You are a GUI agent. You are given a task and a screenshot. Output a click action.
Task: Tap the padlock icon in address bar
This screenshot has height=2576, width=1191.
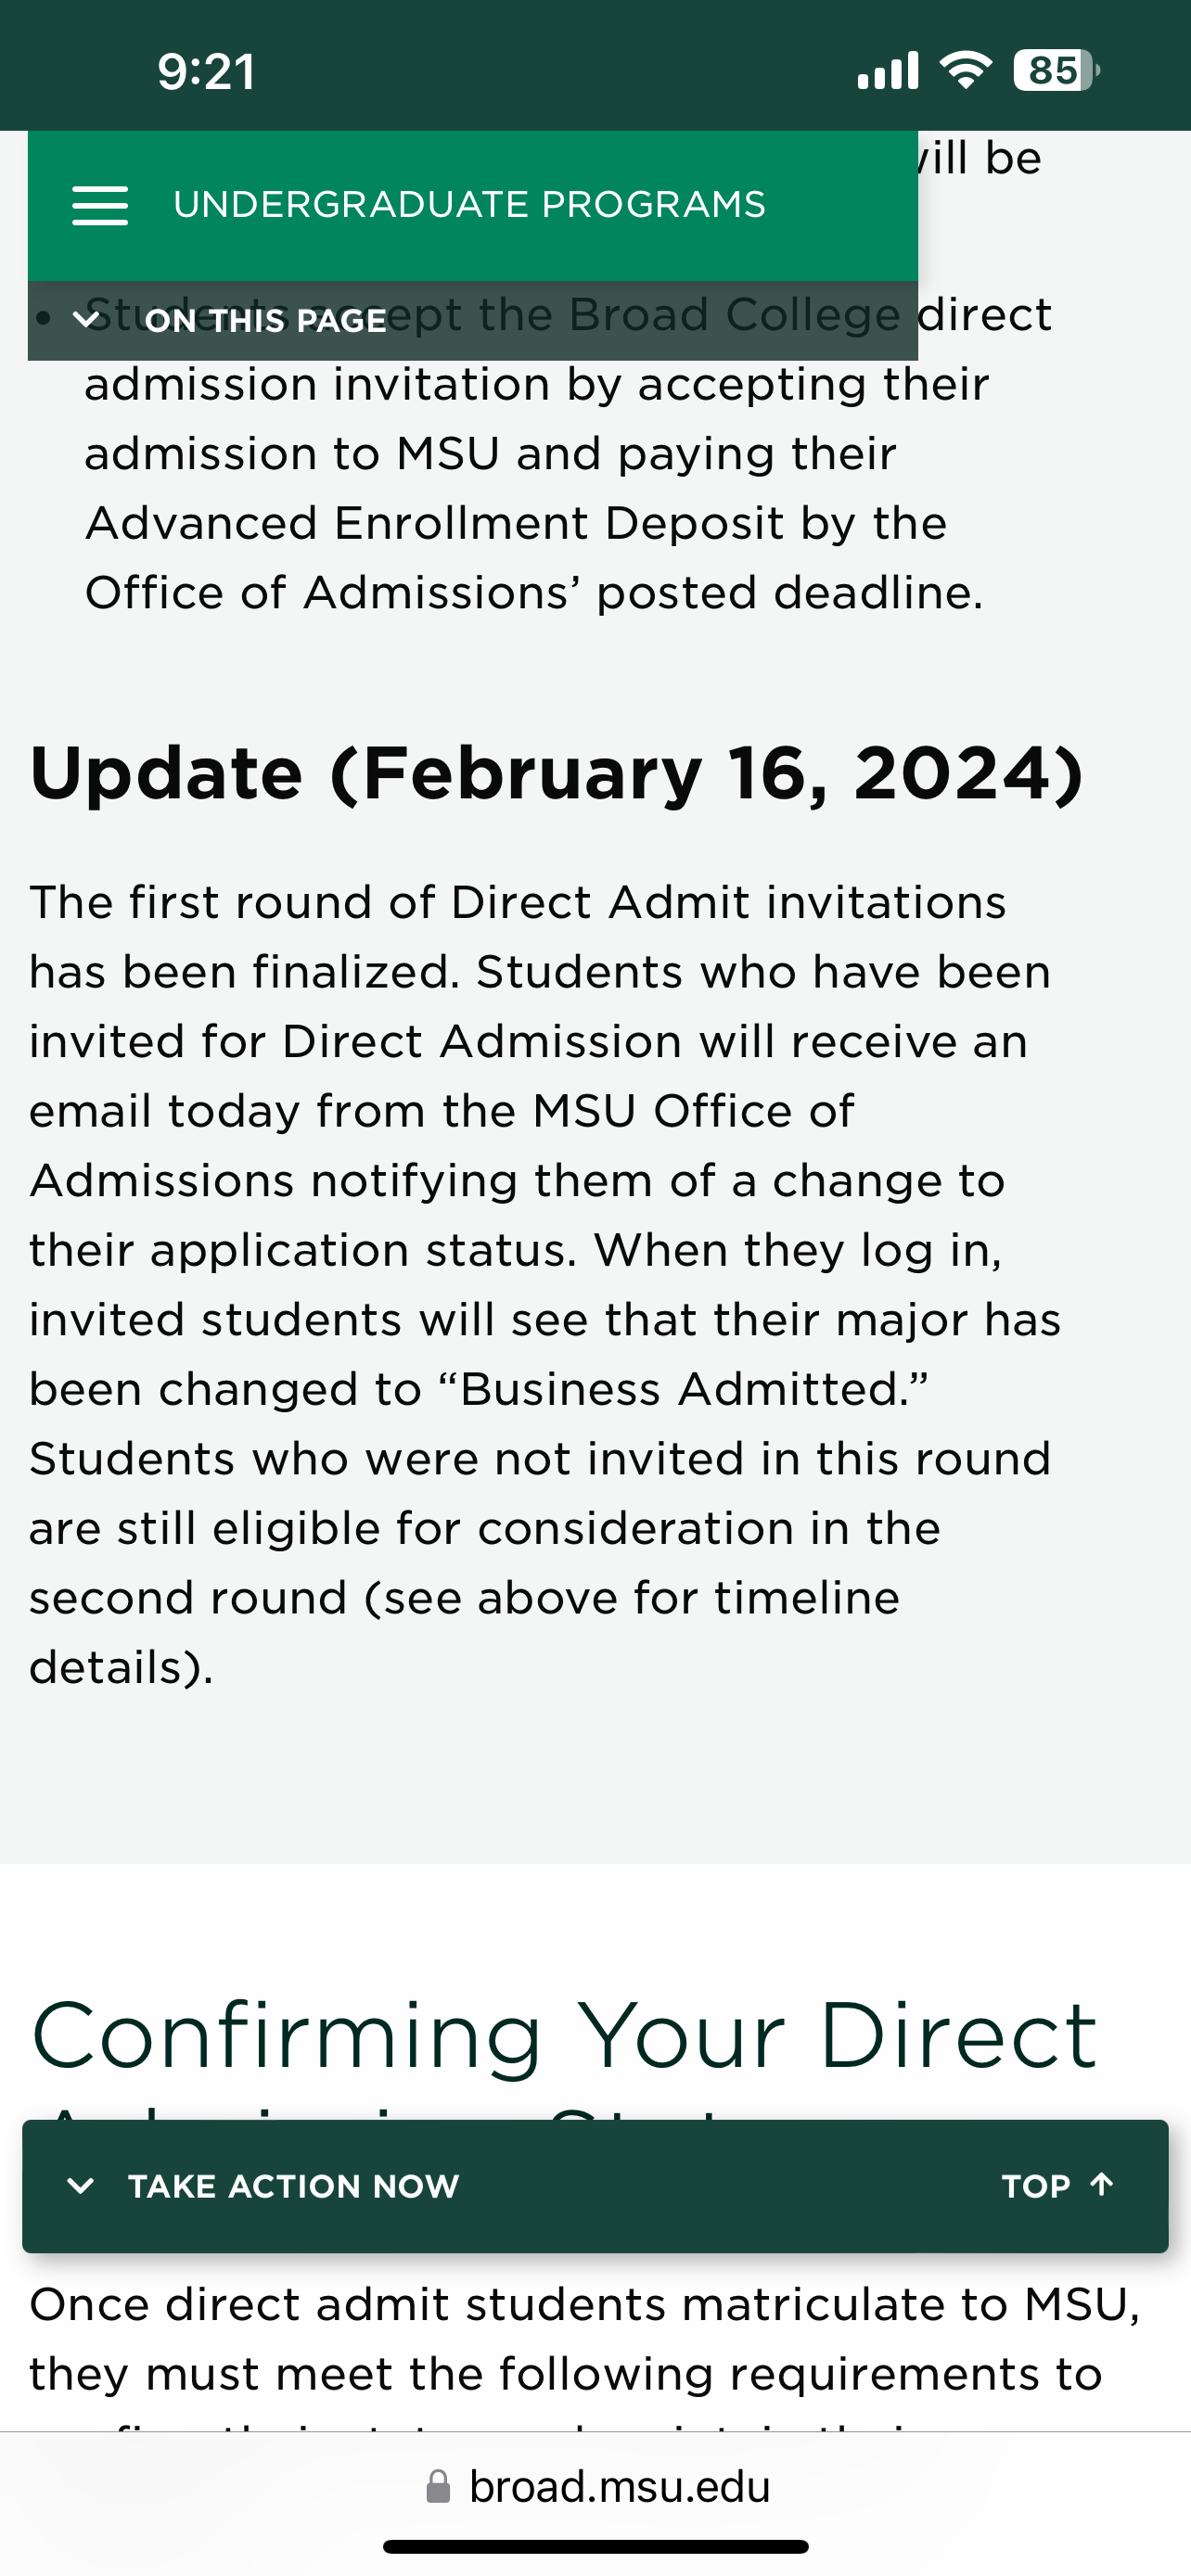(438, 2486)
